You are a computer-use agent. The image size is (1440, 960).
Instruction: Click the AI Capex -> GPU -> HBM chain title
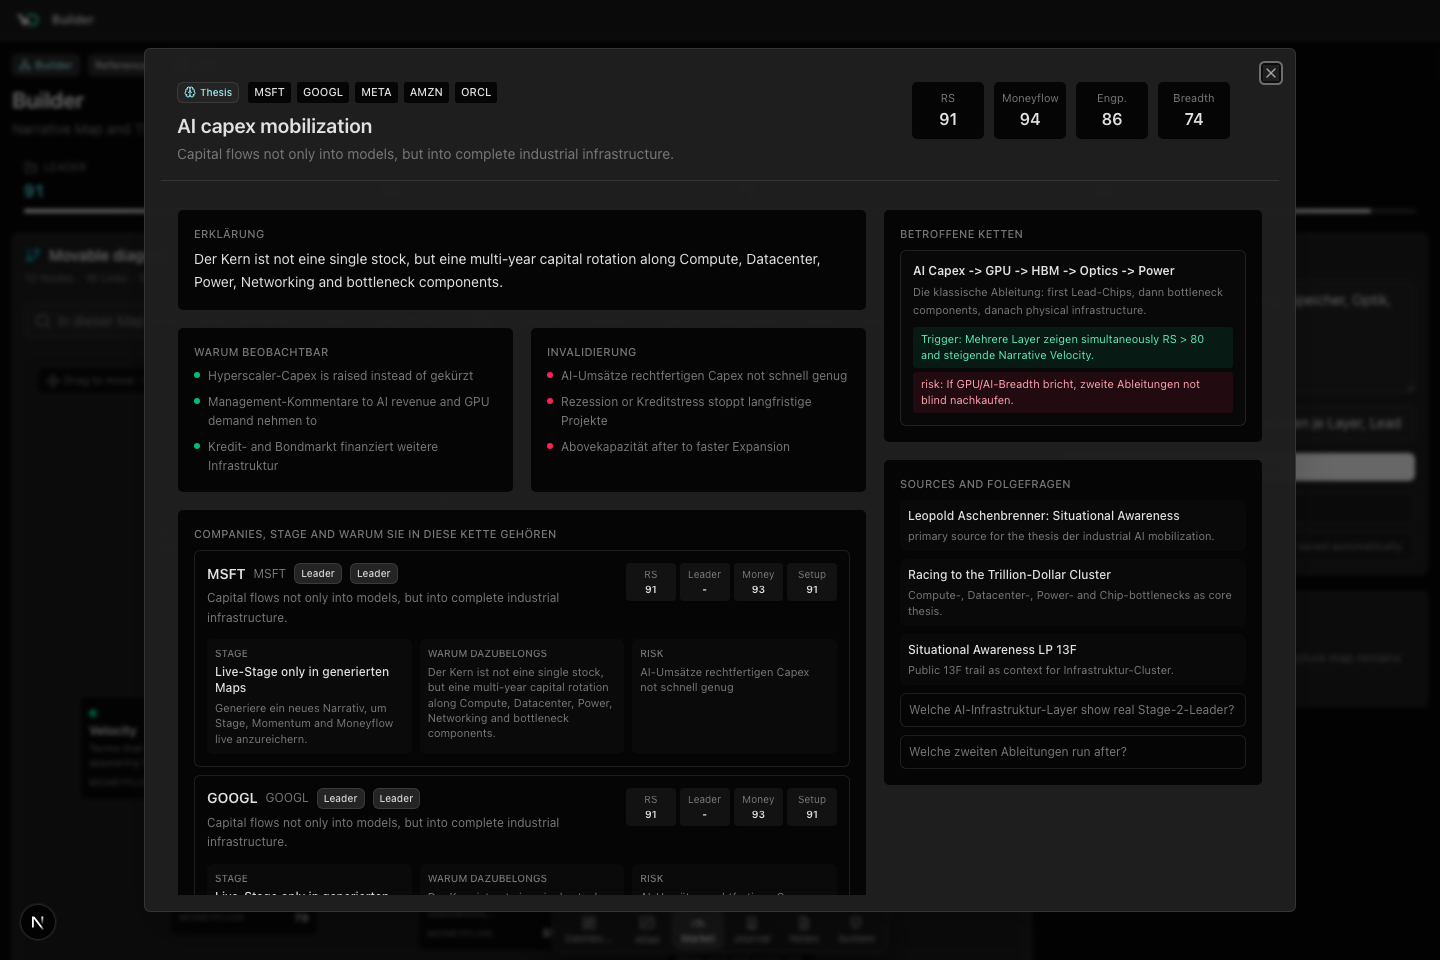[1044, 271]
